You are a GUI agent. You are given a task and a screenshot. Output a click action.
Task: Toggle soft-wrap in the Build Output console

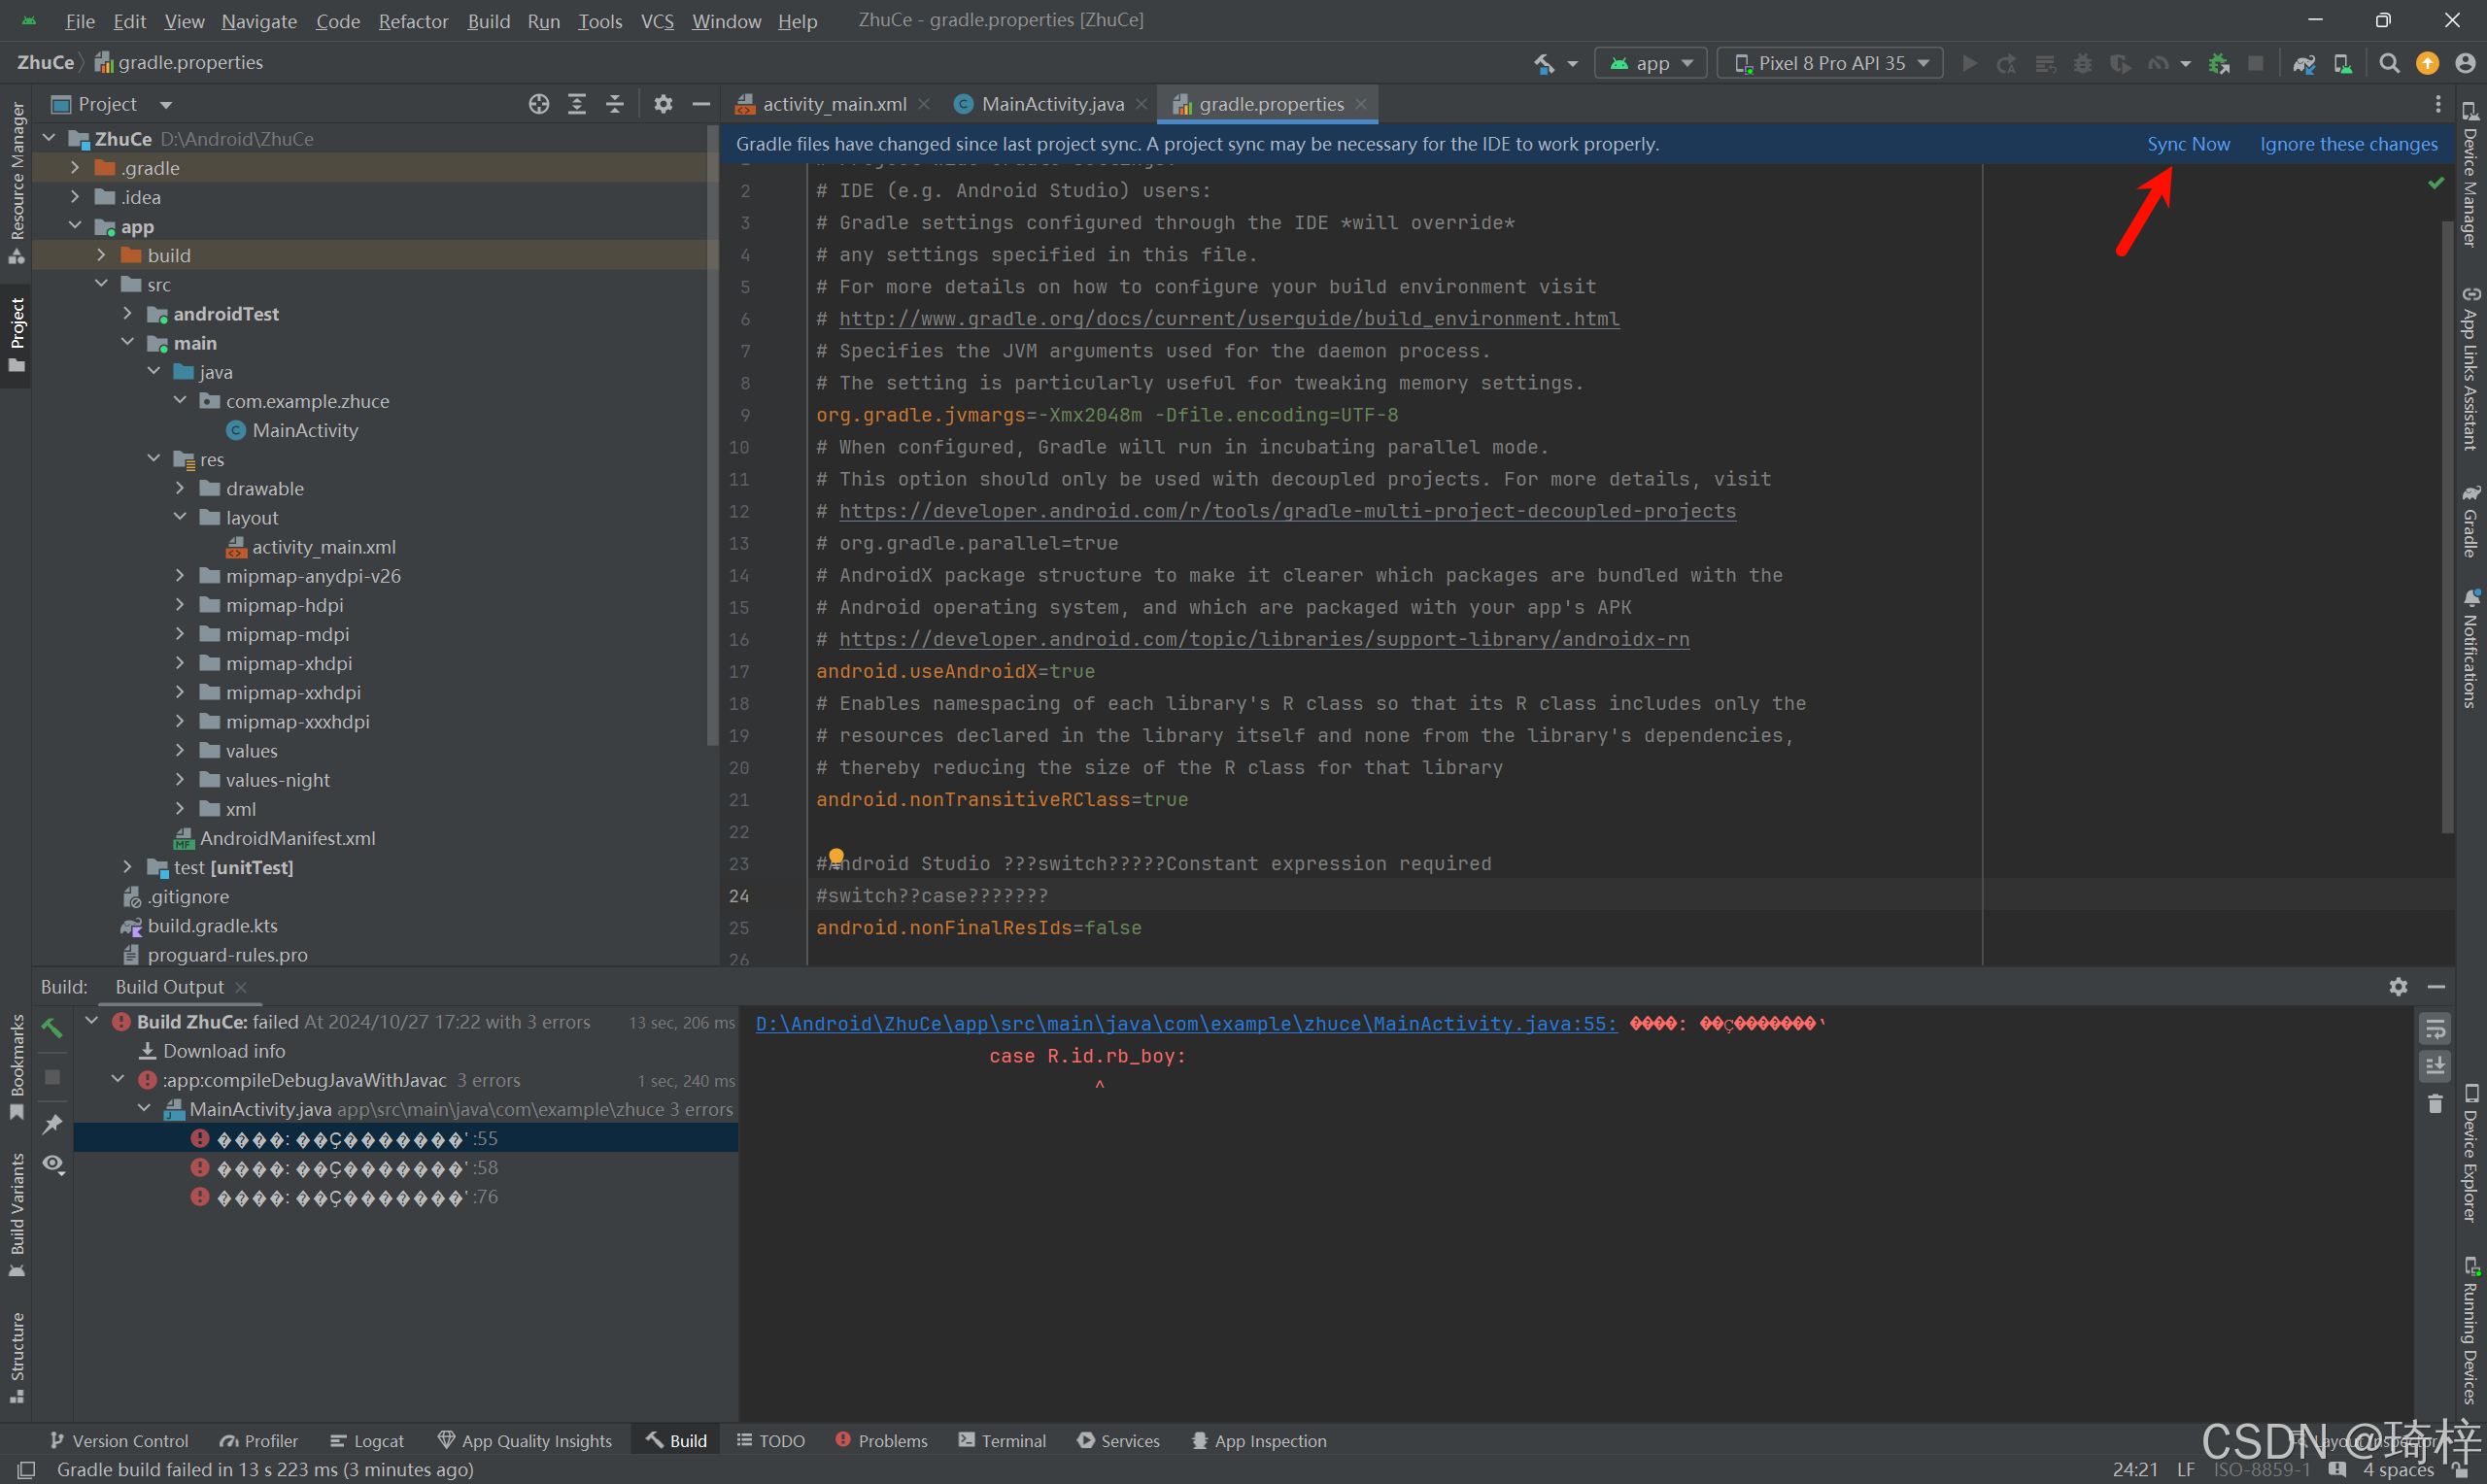coord(2434,1028)
